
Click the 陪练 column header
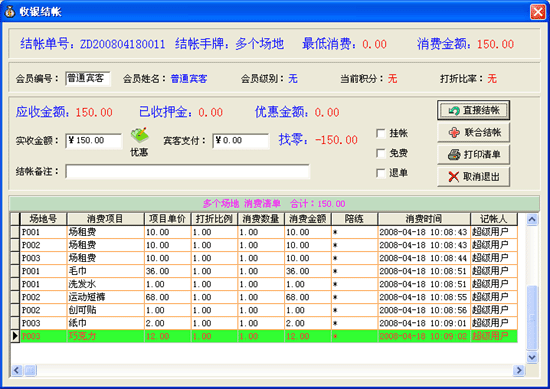click(354, 219)
